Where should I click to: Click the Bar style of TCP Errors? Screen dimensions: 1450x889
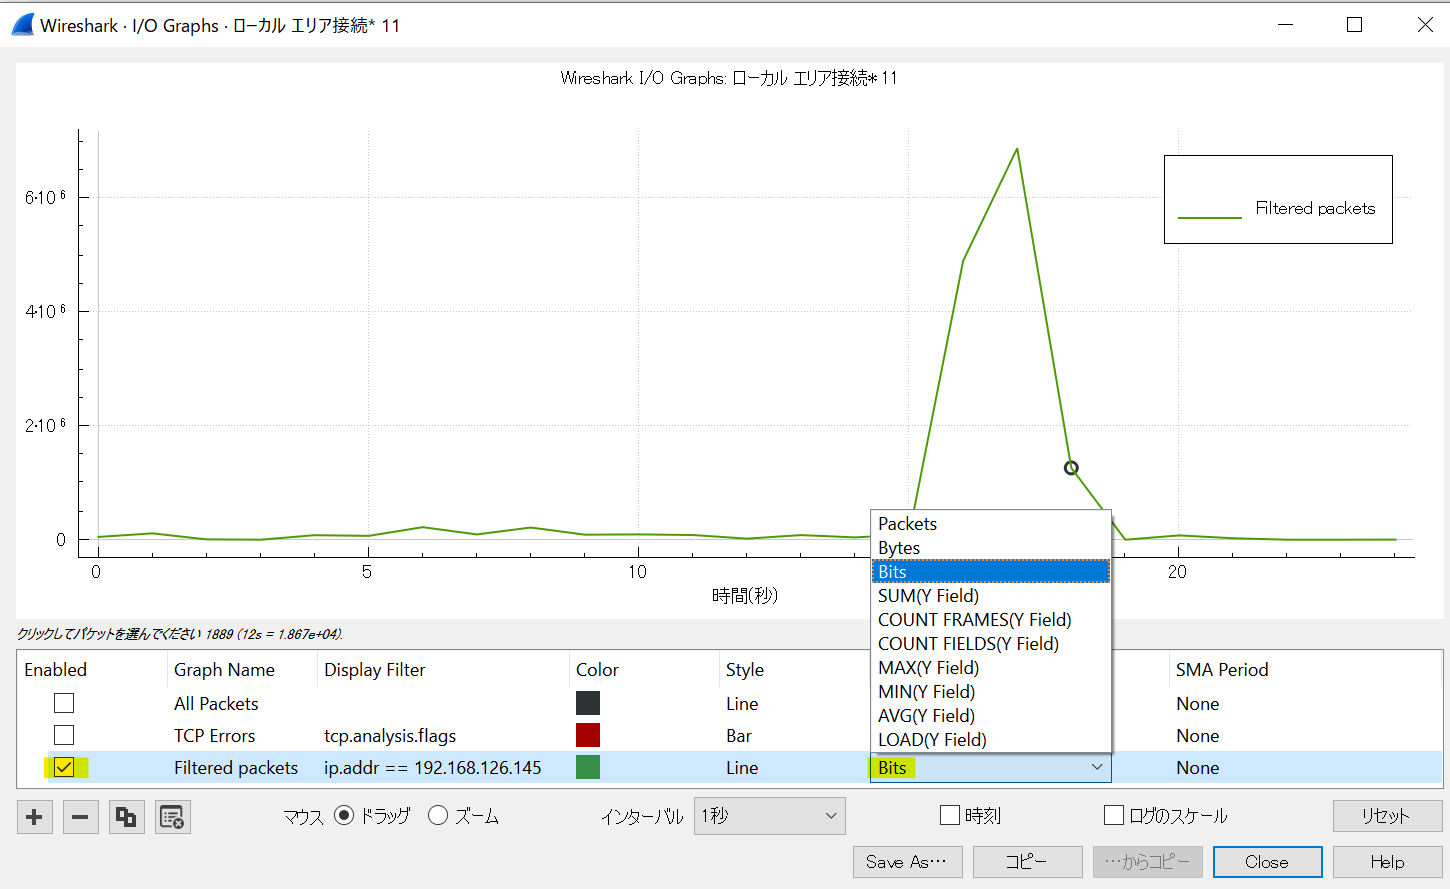[x=739, y=736]
